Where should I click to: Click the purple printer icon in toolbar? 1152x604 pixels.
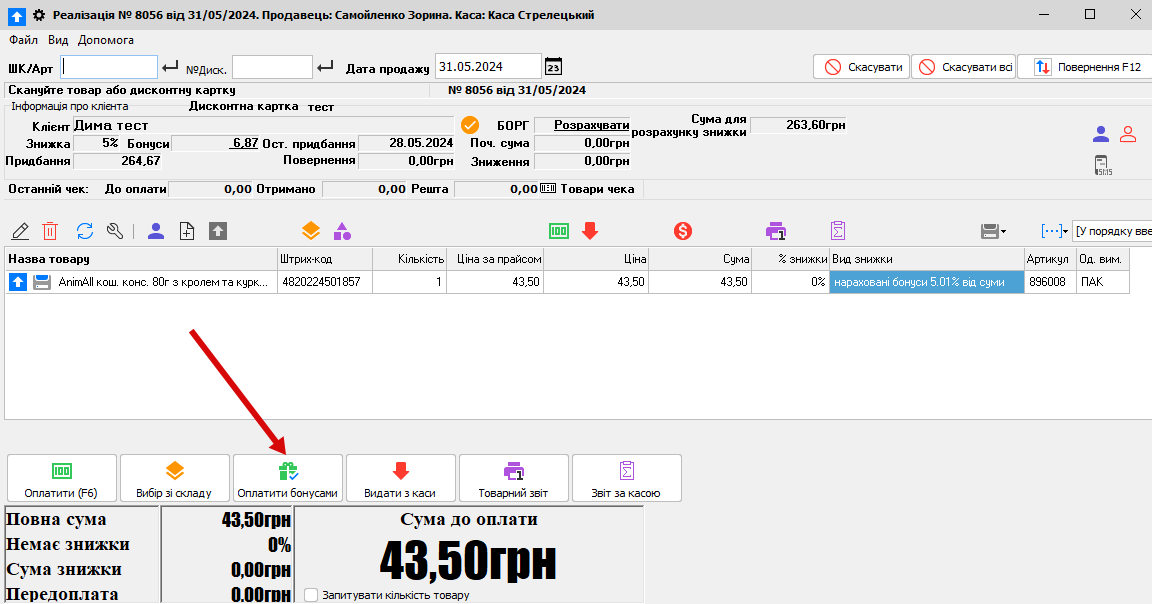pos(776,231)
